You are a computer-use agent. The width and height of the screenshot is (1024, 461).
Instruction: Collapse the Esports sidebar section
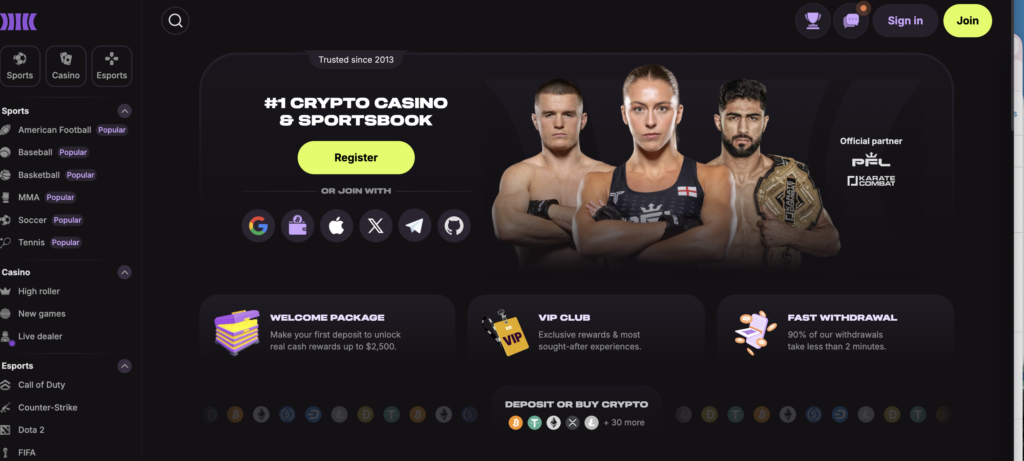[x=124, y=366]
